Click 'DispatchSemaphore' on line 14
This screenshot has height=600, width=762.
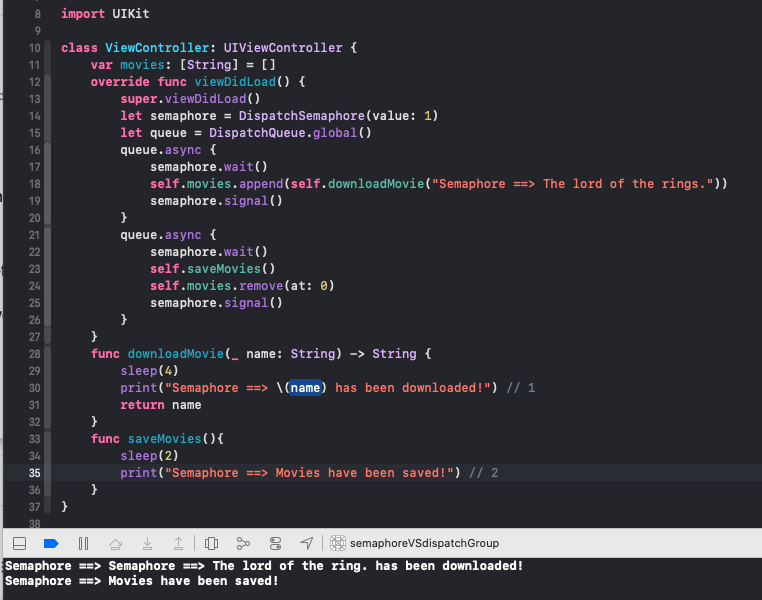click(x=301, y=116)
